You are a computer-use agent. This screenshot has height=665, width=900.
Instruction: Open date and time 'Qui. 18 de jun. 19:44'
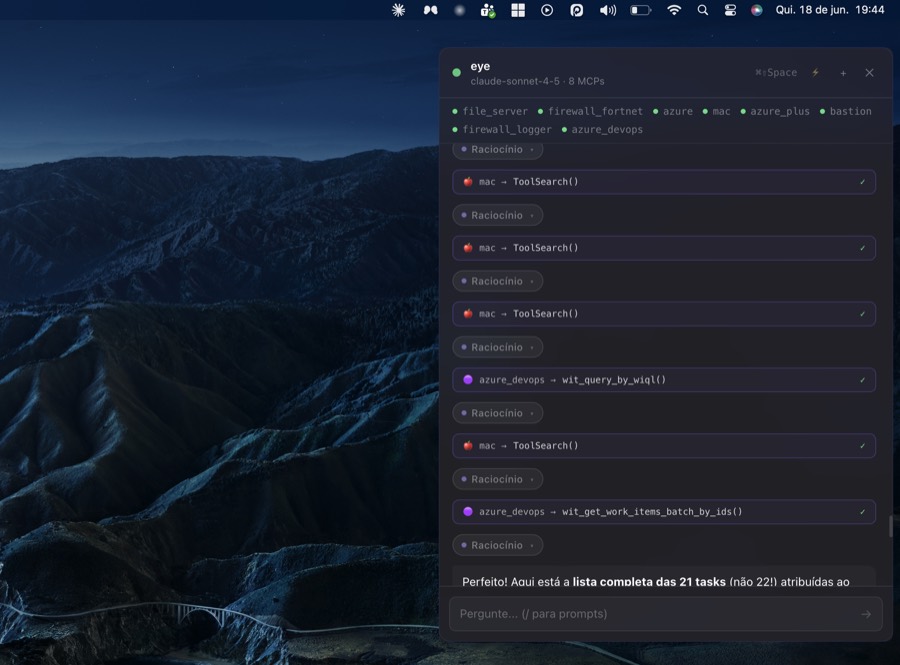click(830, 10)
